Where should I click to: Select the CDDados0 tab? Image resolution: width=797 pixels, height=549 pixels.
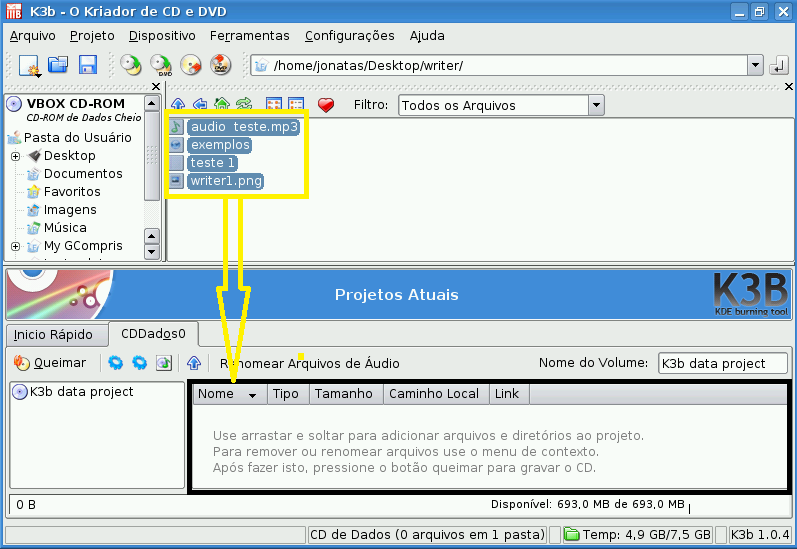point(154,334)
